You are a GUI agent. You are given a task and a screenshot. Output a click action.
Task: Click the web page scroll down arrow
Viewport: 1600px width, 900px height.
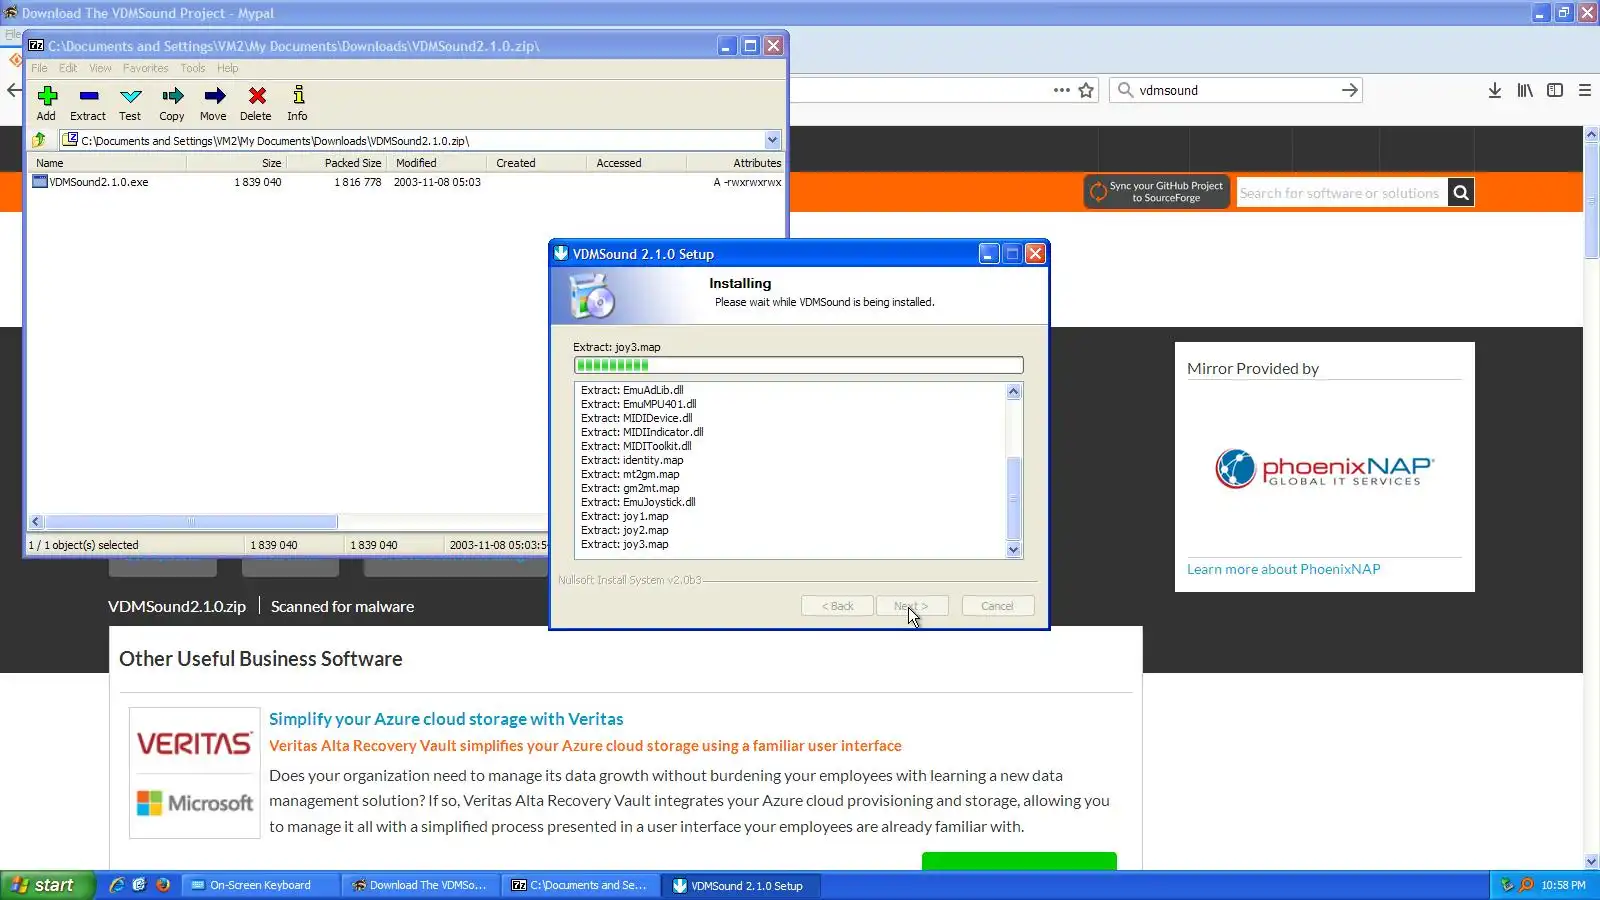(1591, 862)
